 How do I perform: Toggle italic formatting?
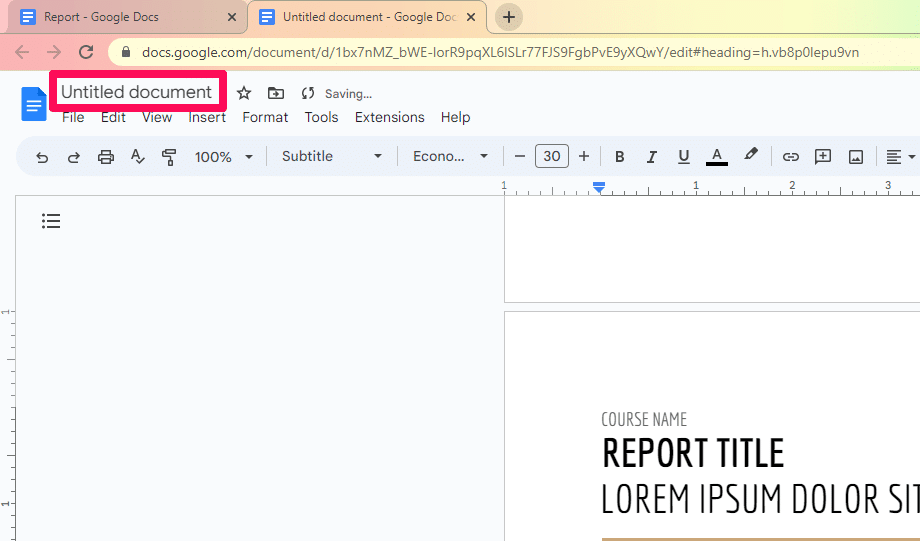coord(651,157)
